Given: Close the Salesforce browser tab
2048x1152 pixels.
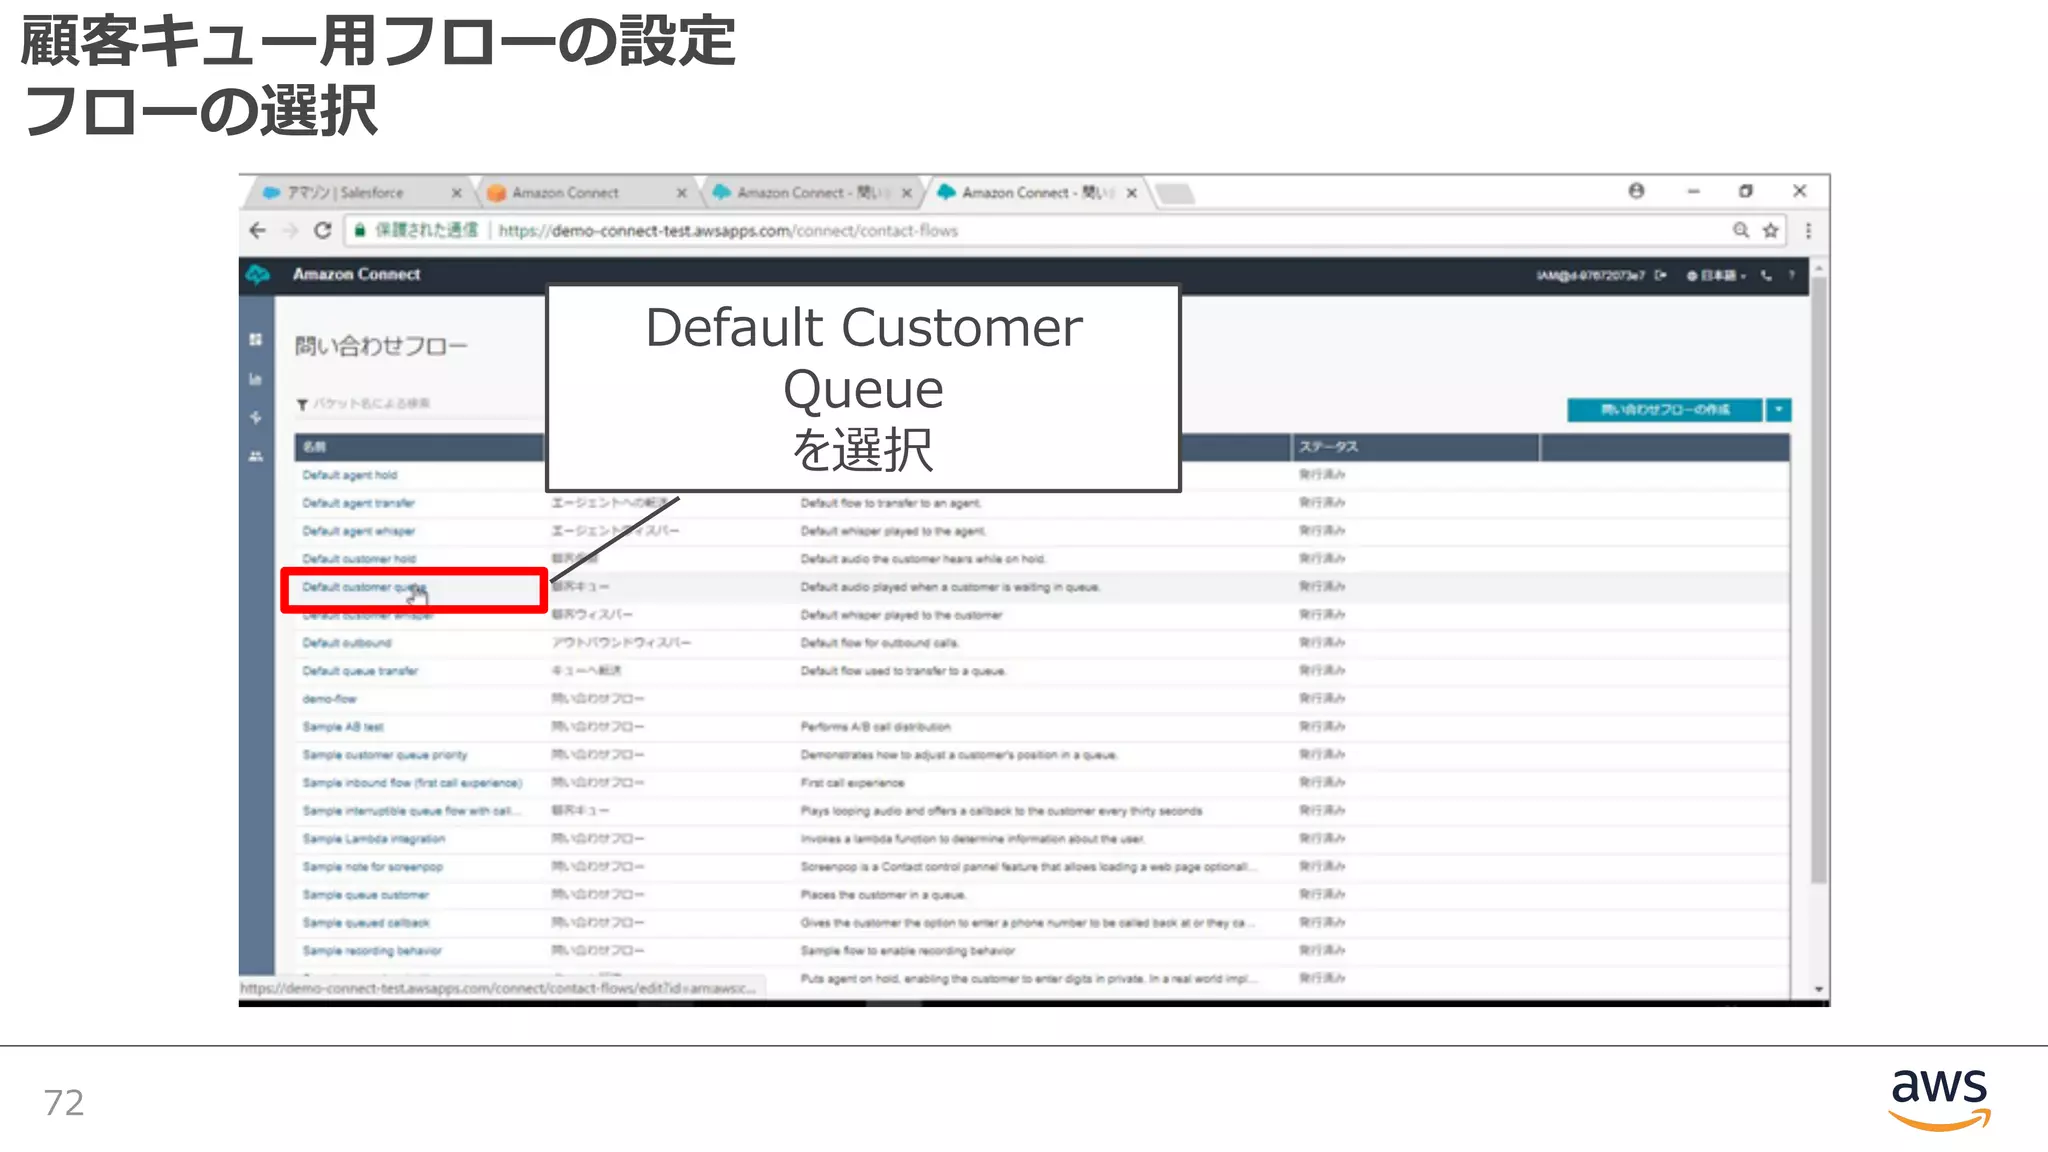Looking at the screenshot, I should (457, 193).
